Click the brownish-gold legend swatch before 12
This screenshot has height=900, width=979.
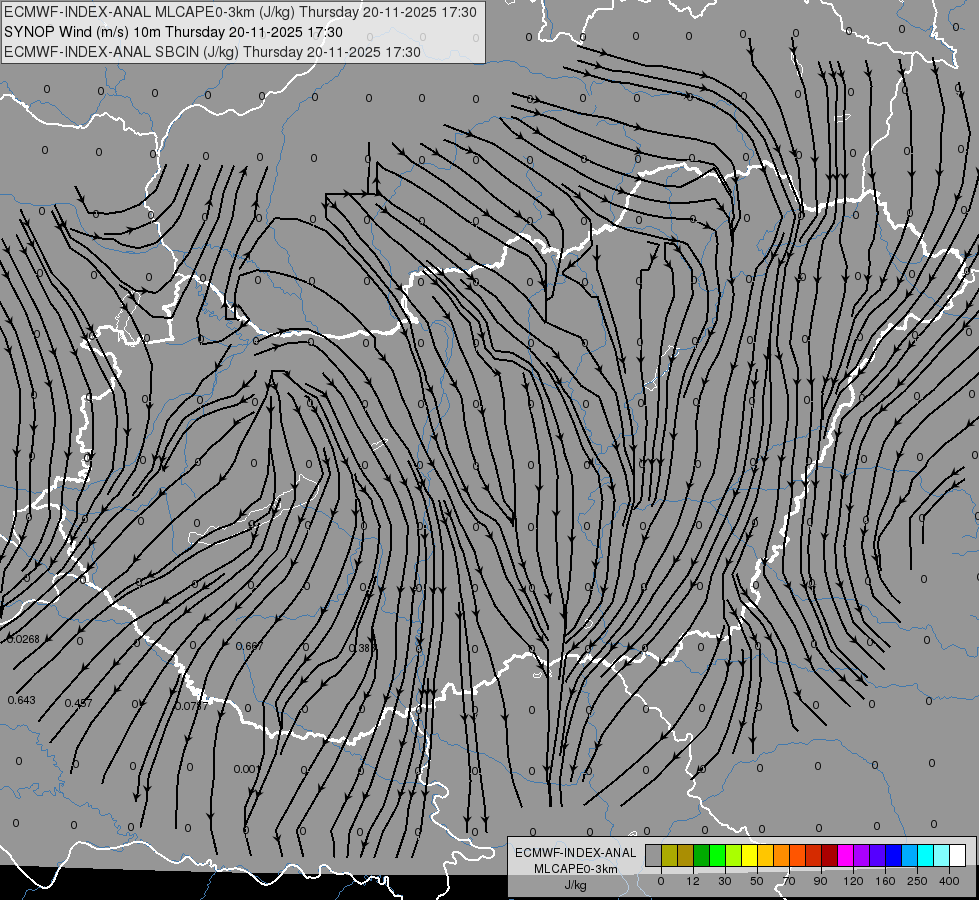(x=686, y=855)
